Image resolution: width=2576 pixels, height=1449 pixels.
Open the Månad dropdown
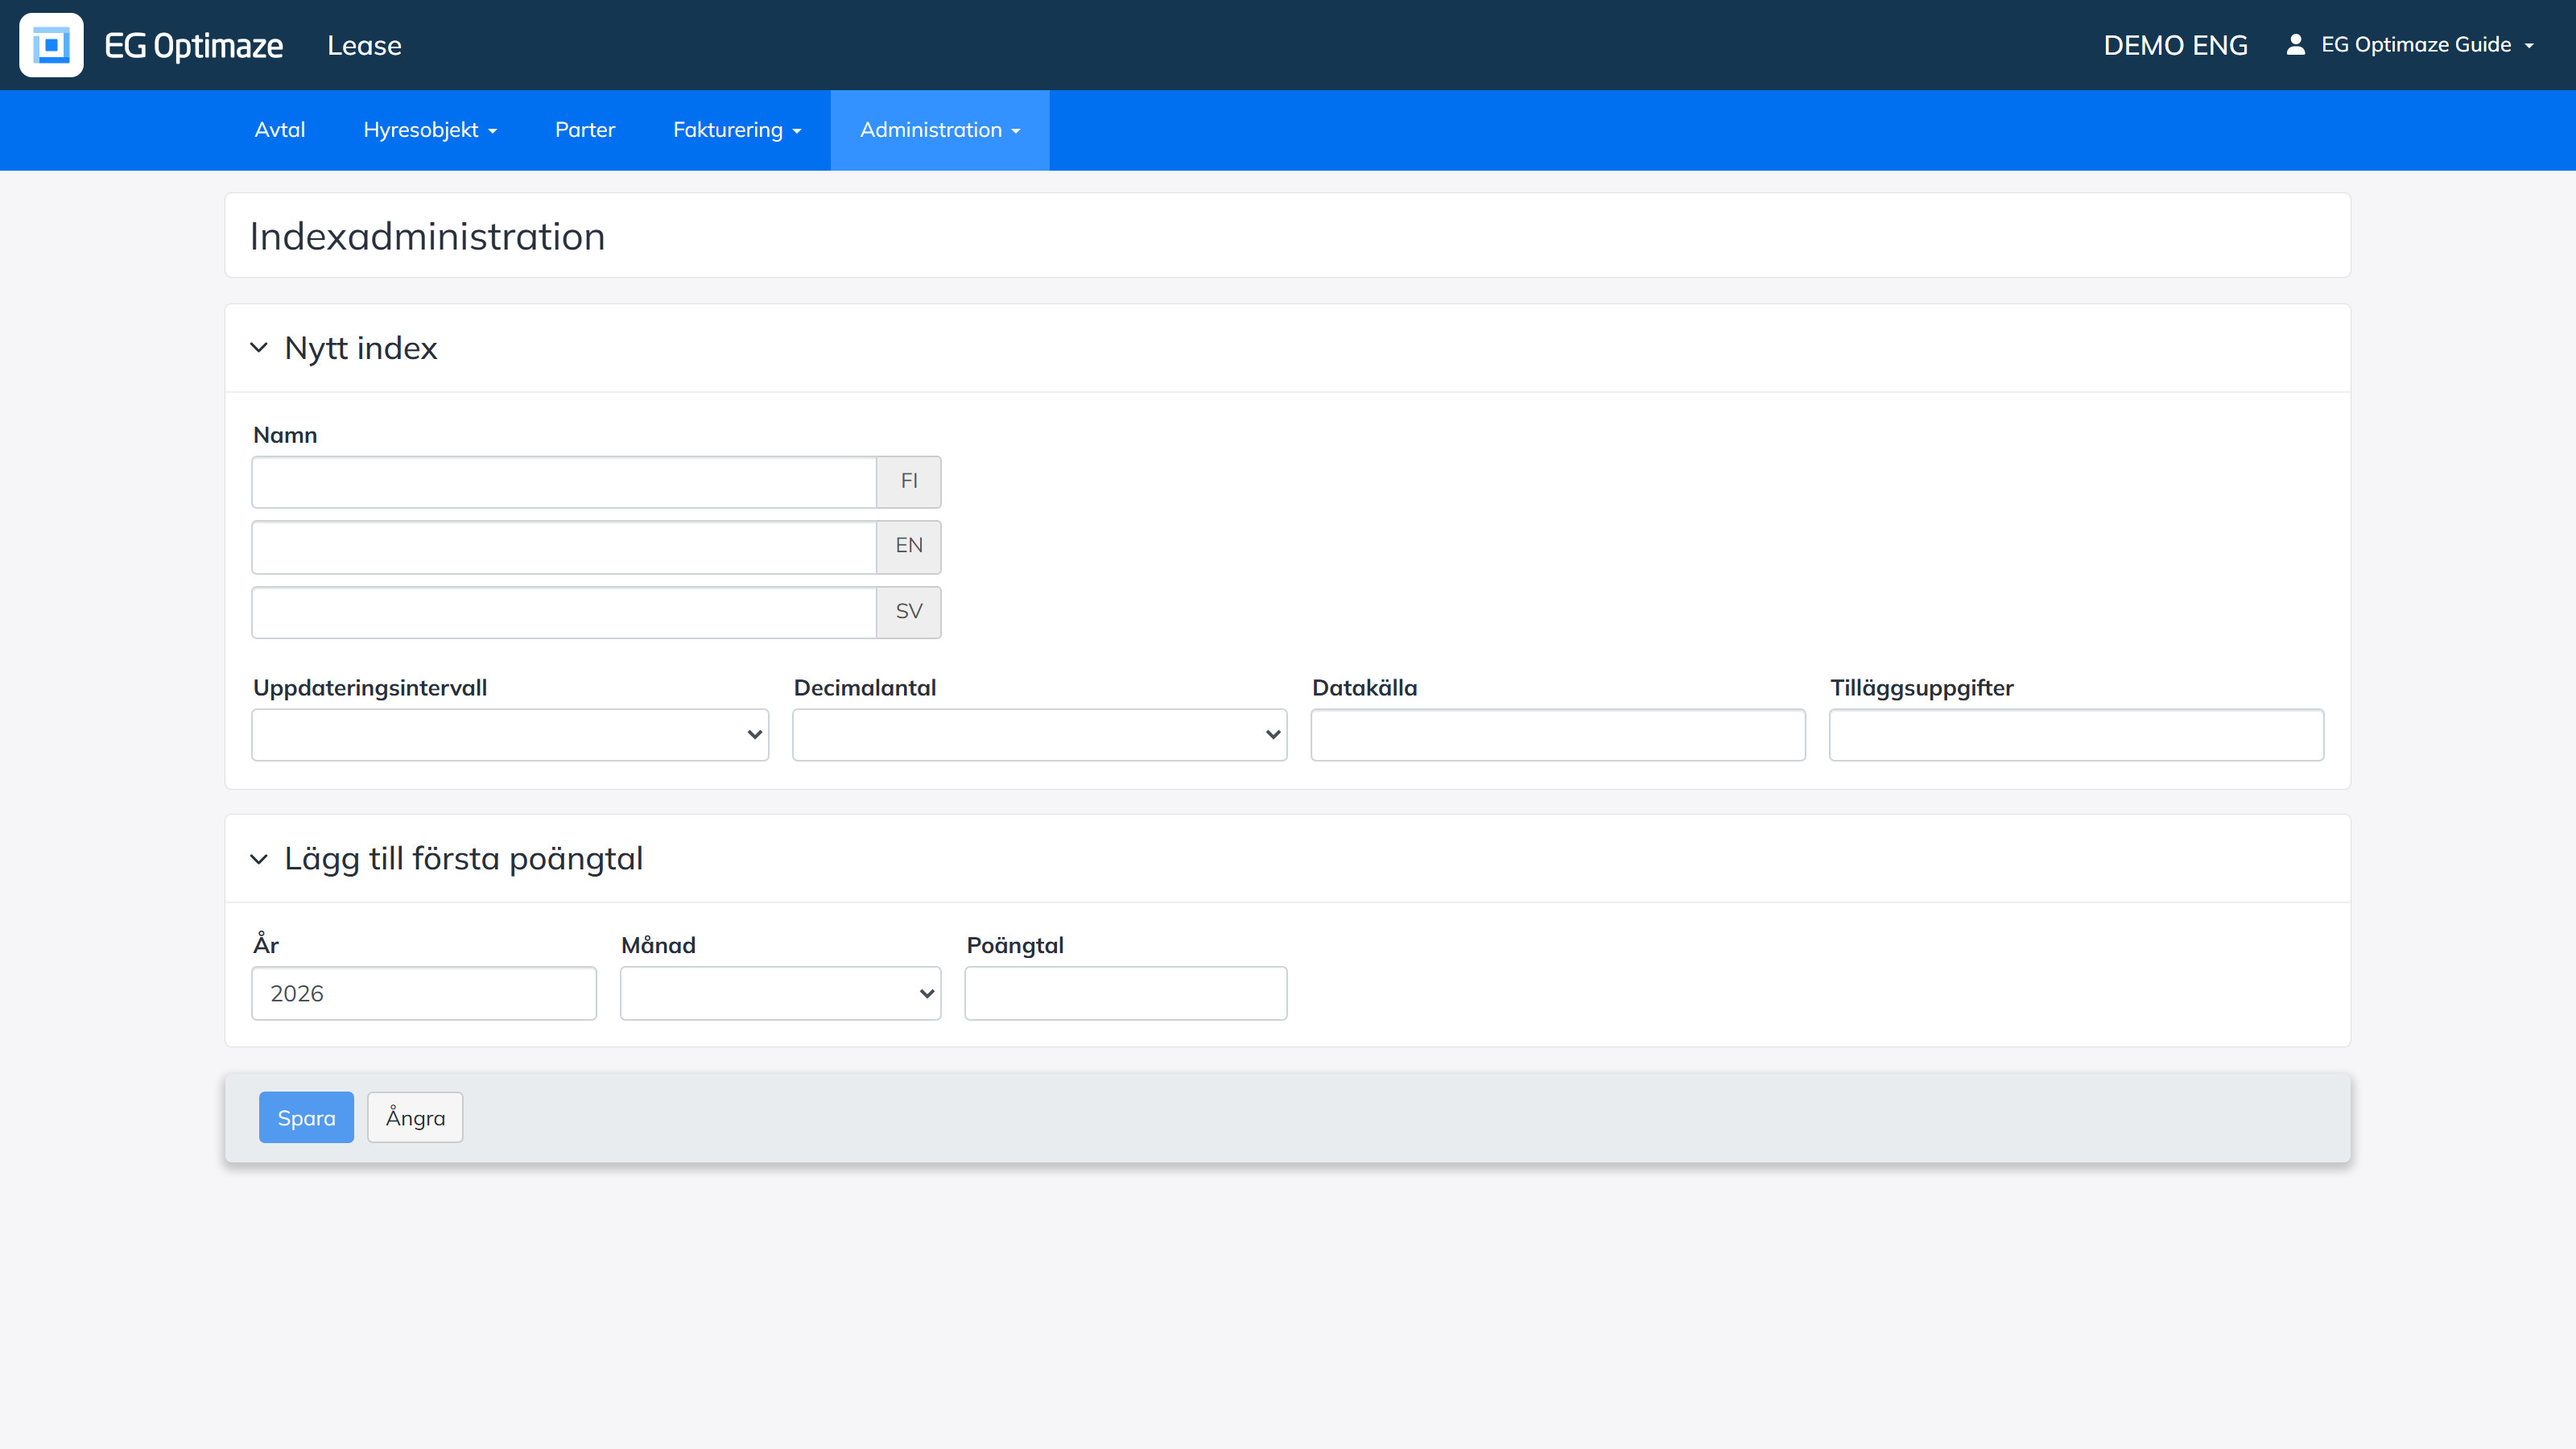tap(780, 993)
